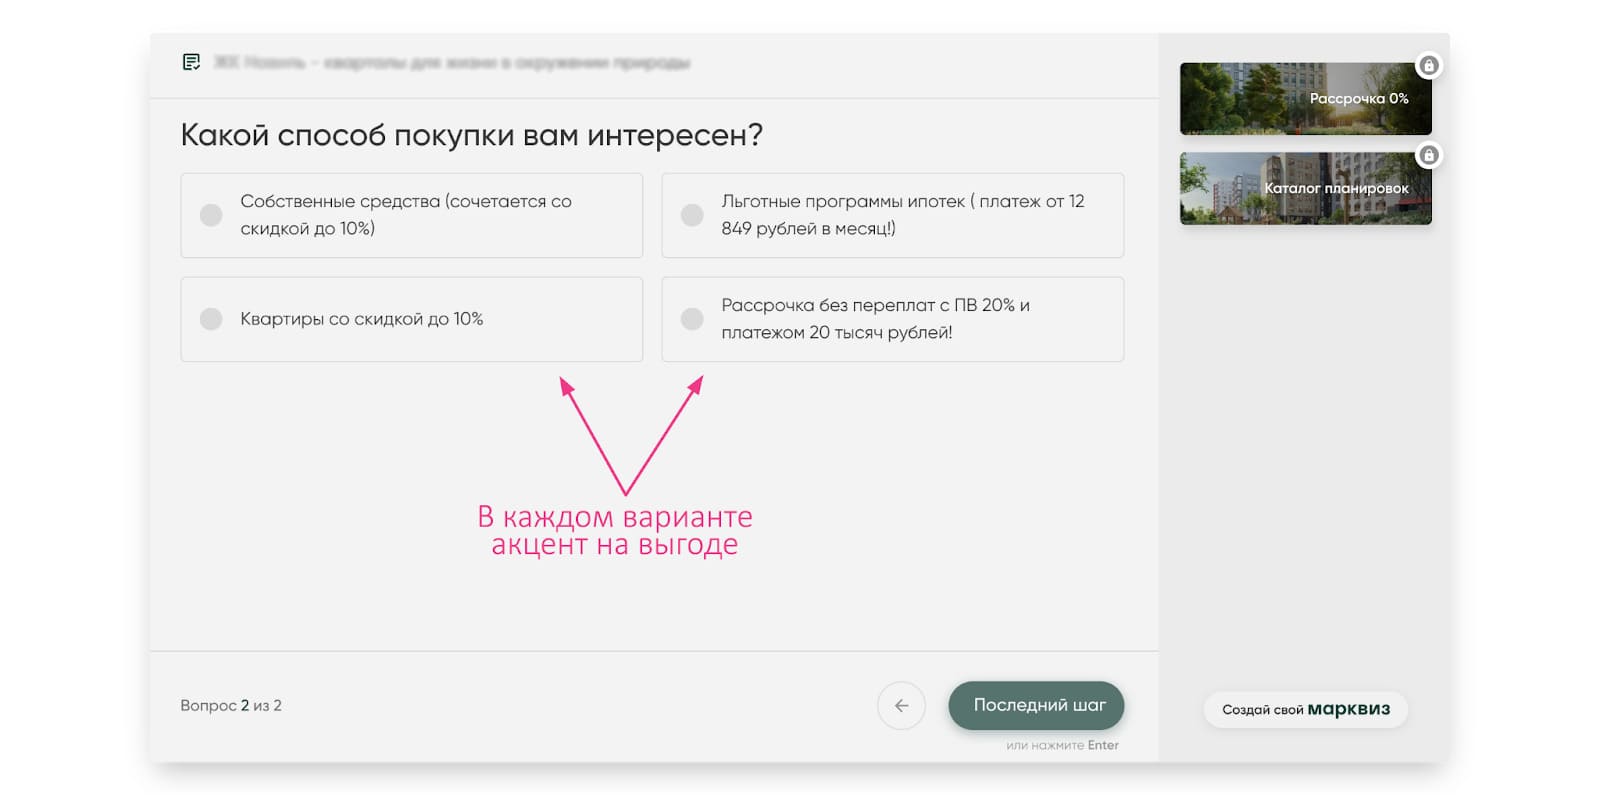The image size is (1600, 795).
Task: Click the blurred quiz title in the header
Action: click(451, 62)
